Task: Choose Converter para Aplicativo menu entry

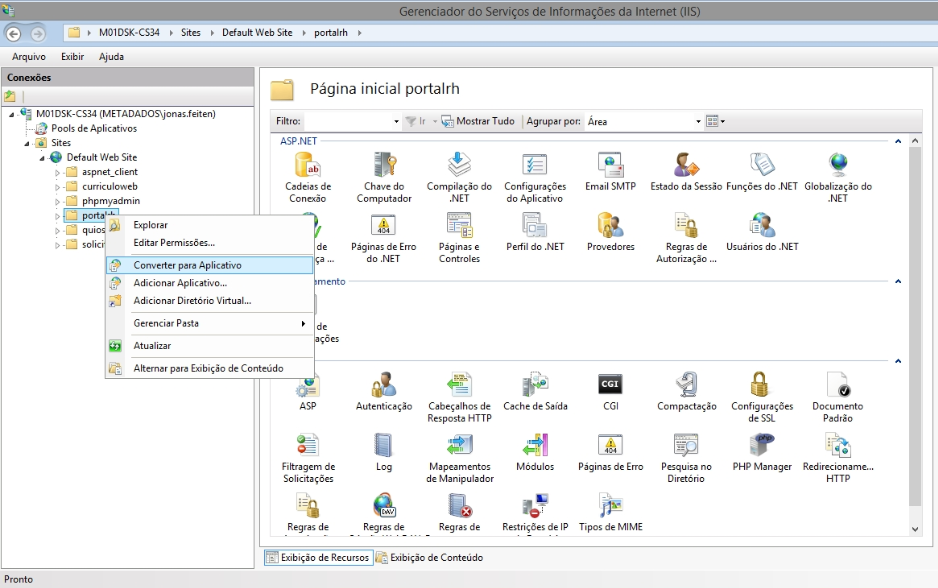Action: (x=187, y=265)
